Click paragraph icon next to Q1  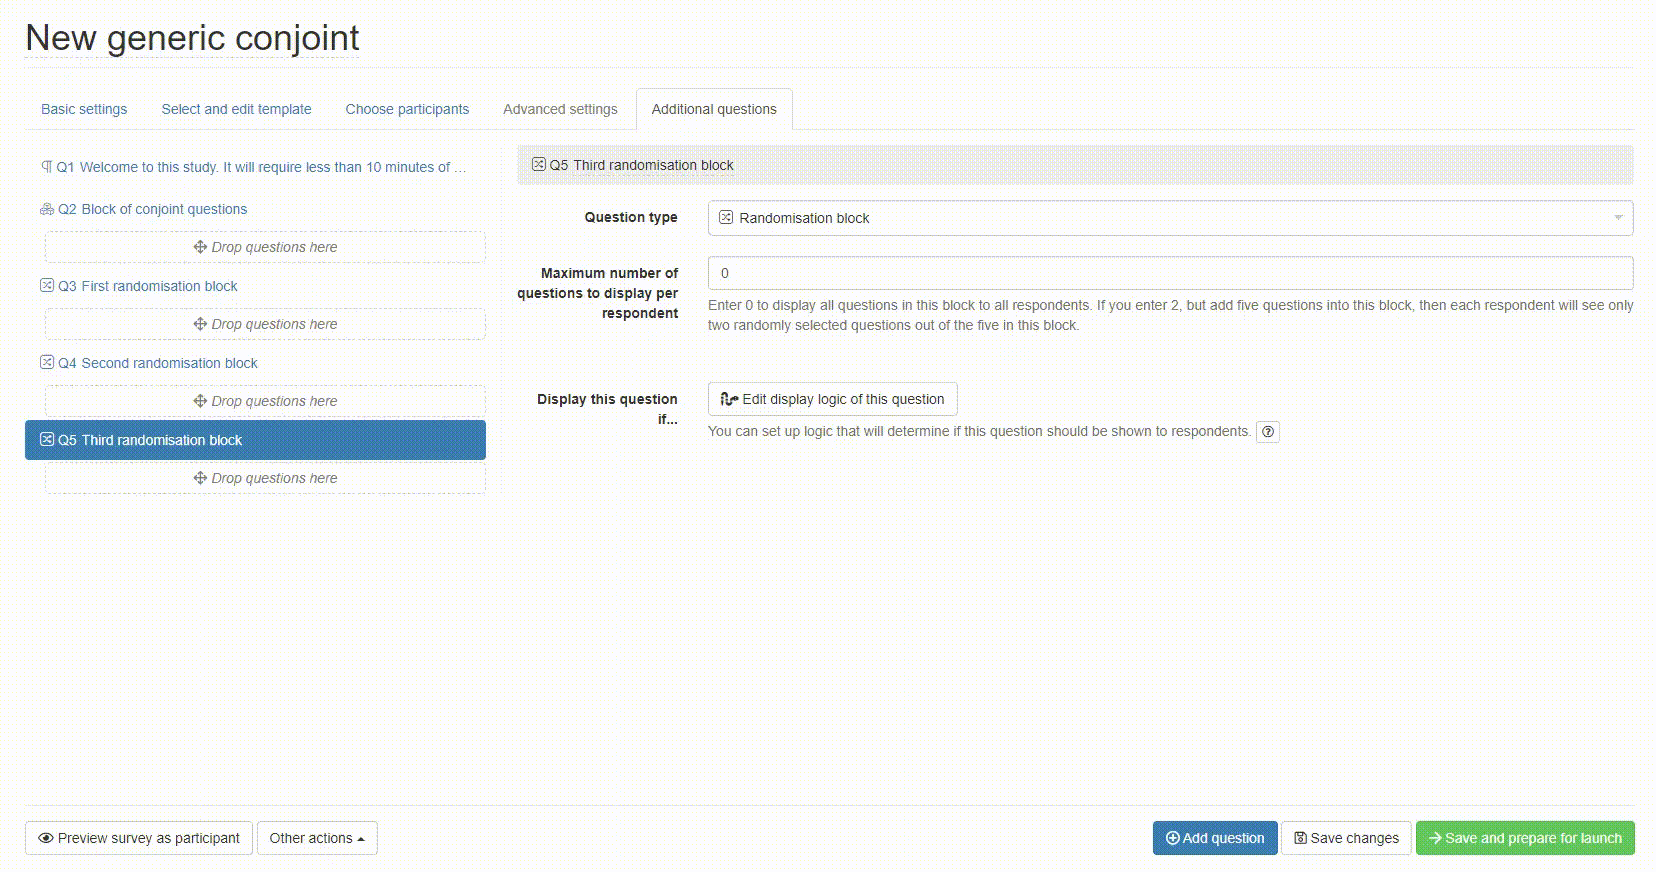(x=46, y=167)
